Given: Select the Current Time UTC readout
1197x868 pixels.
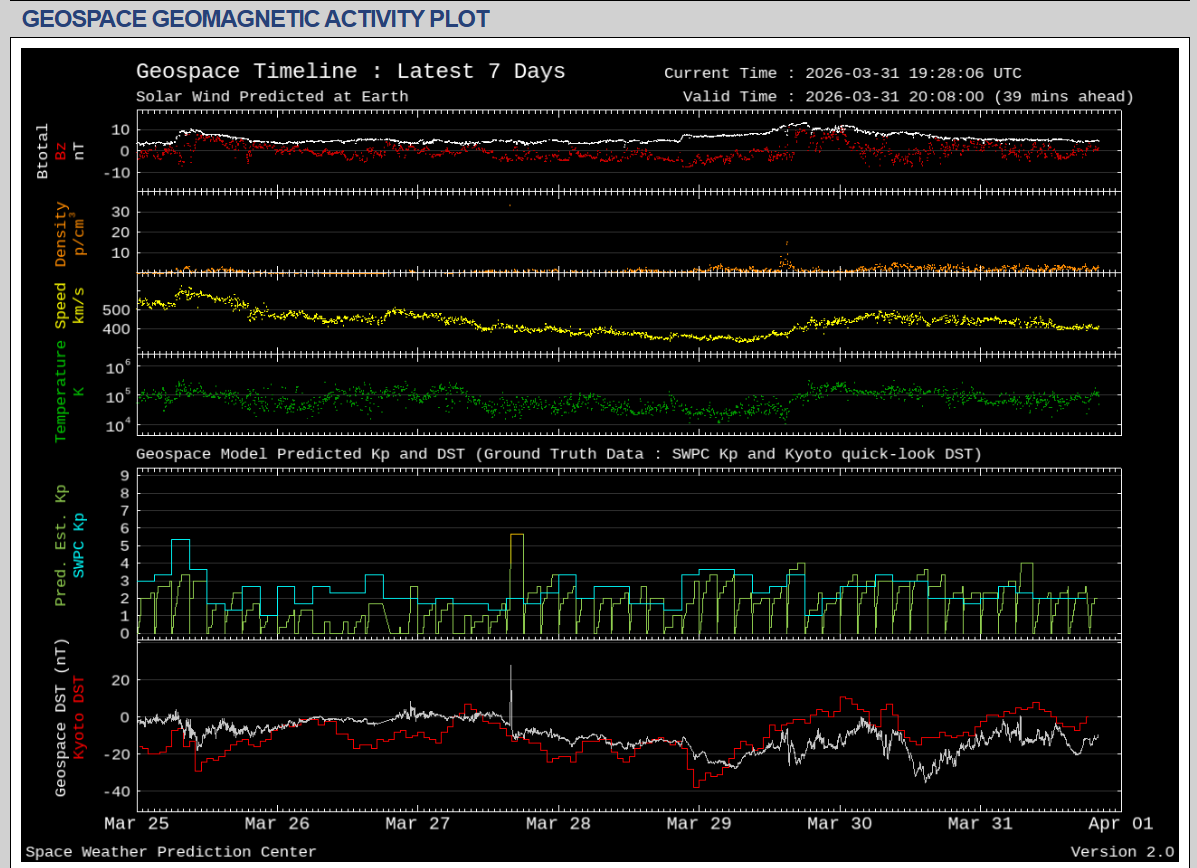Looking at the screenshot, I should click(x=842, y=73).
